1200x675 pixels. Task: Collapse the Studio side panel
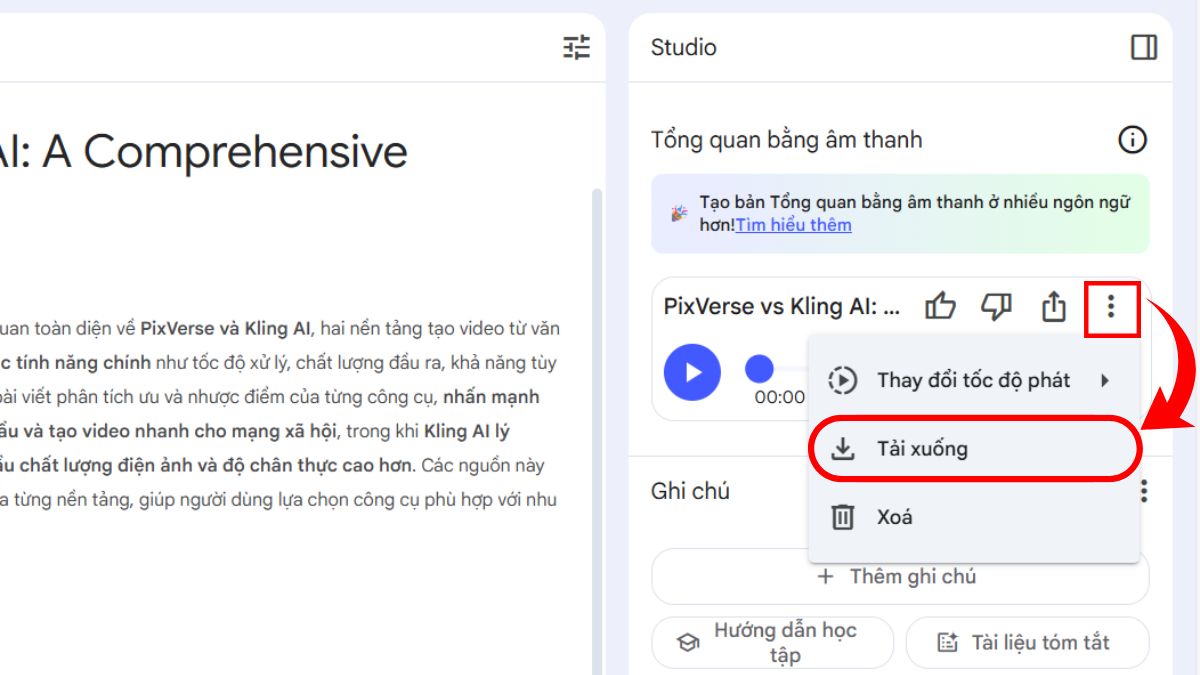click(1144, 47)
